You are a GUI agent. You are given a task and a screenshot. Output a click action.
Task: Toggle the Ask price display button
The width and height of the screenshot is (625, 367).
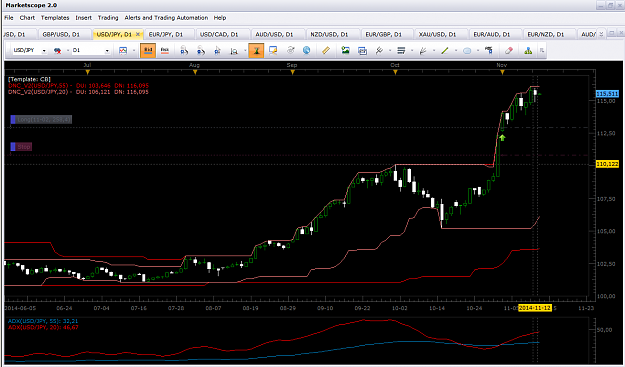pyautogui.click(x=165, y=51)
